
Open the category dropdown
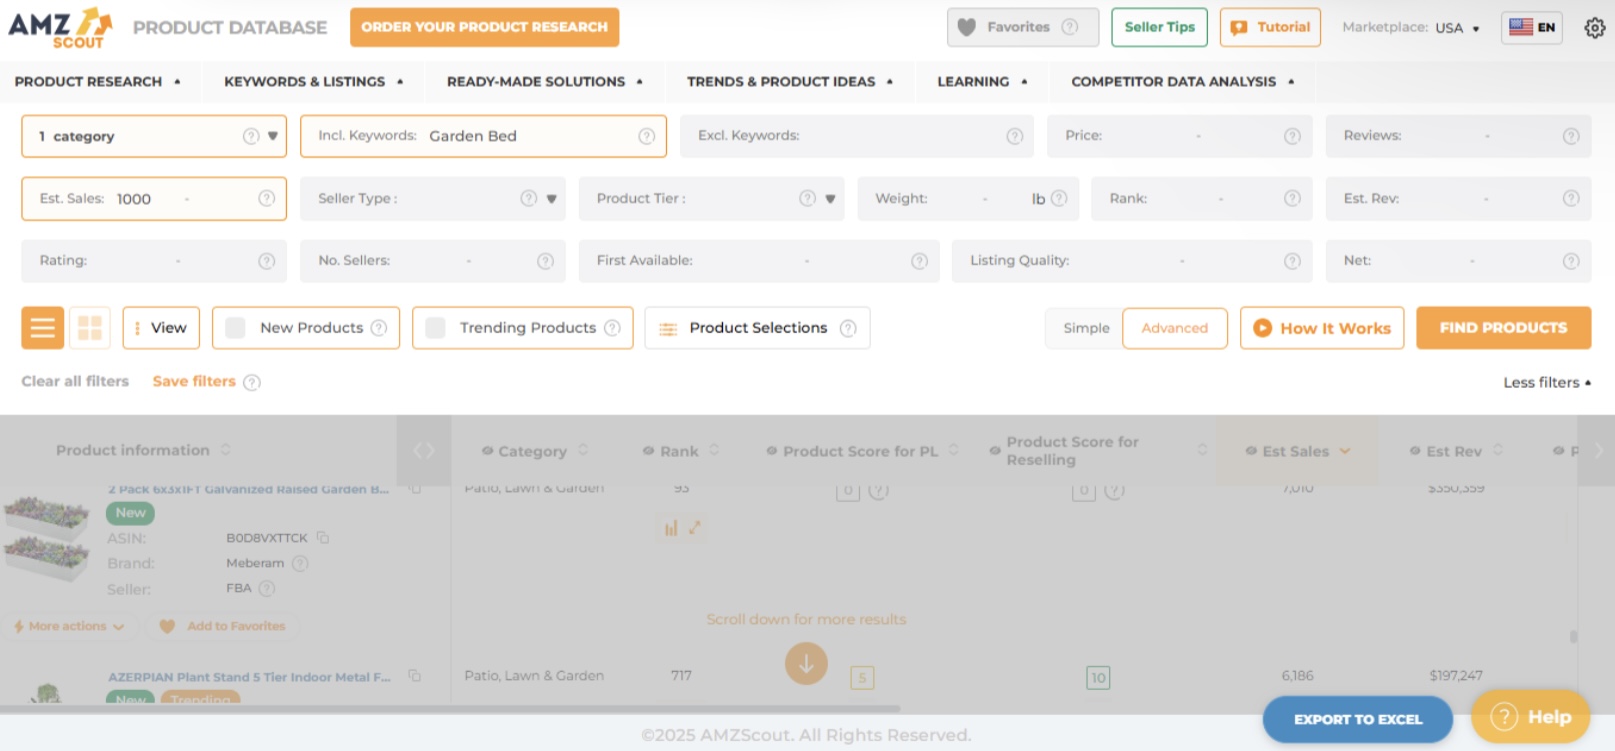tap(154, 136)
